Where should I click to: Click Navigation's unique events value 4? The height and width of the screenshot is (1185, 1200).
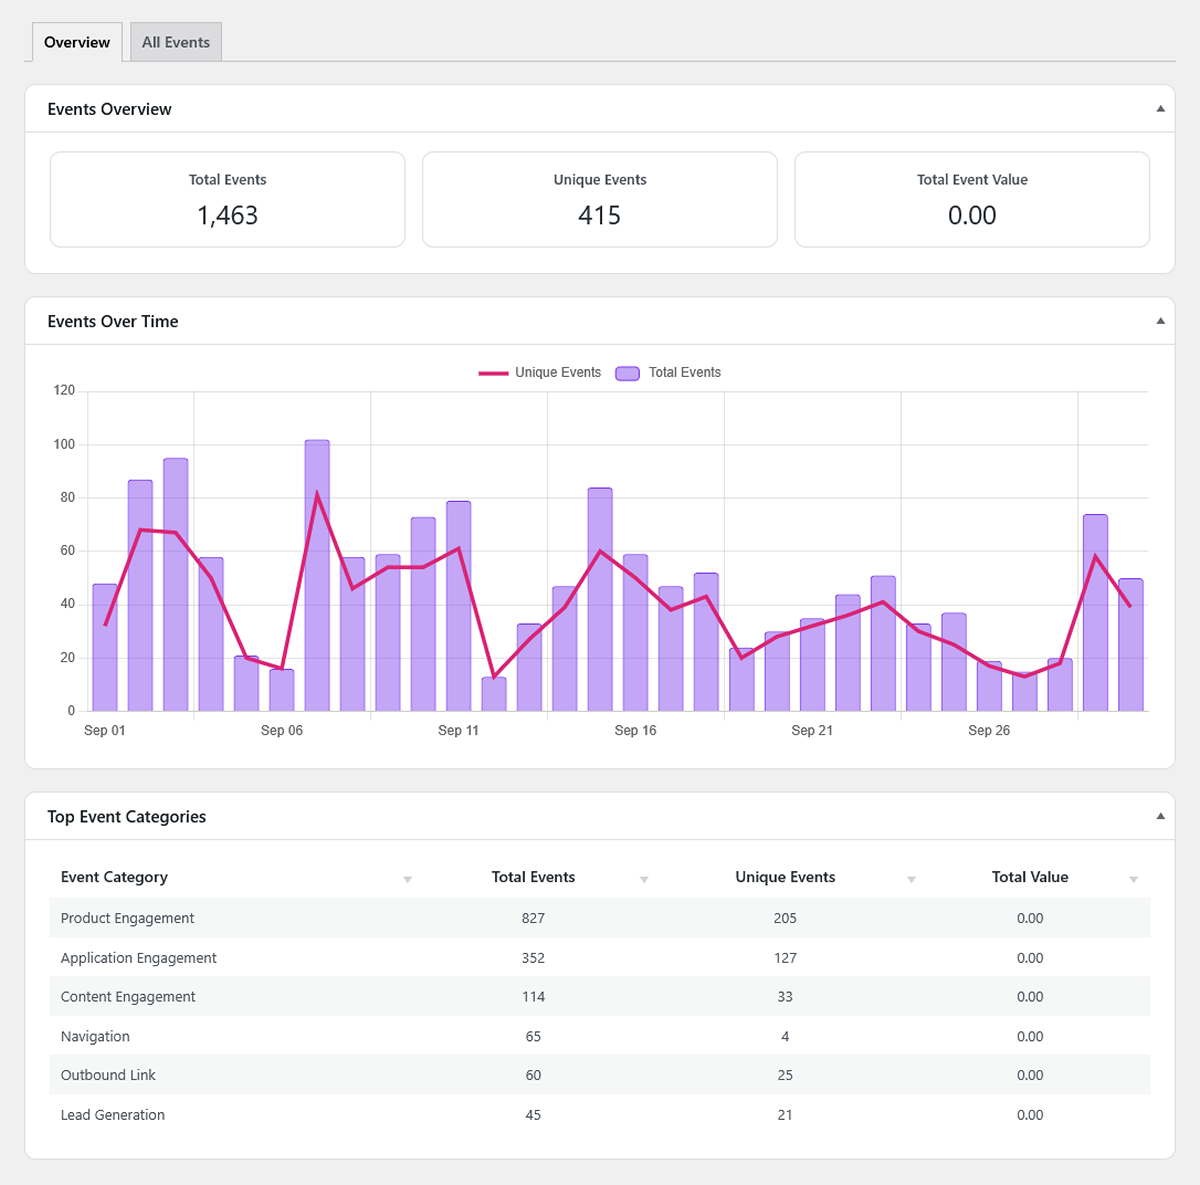[785, 1037]
